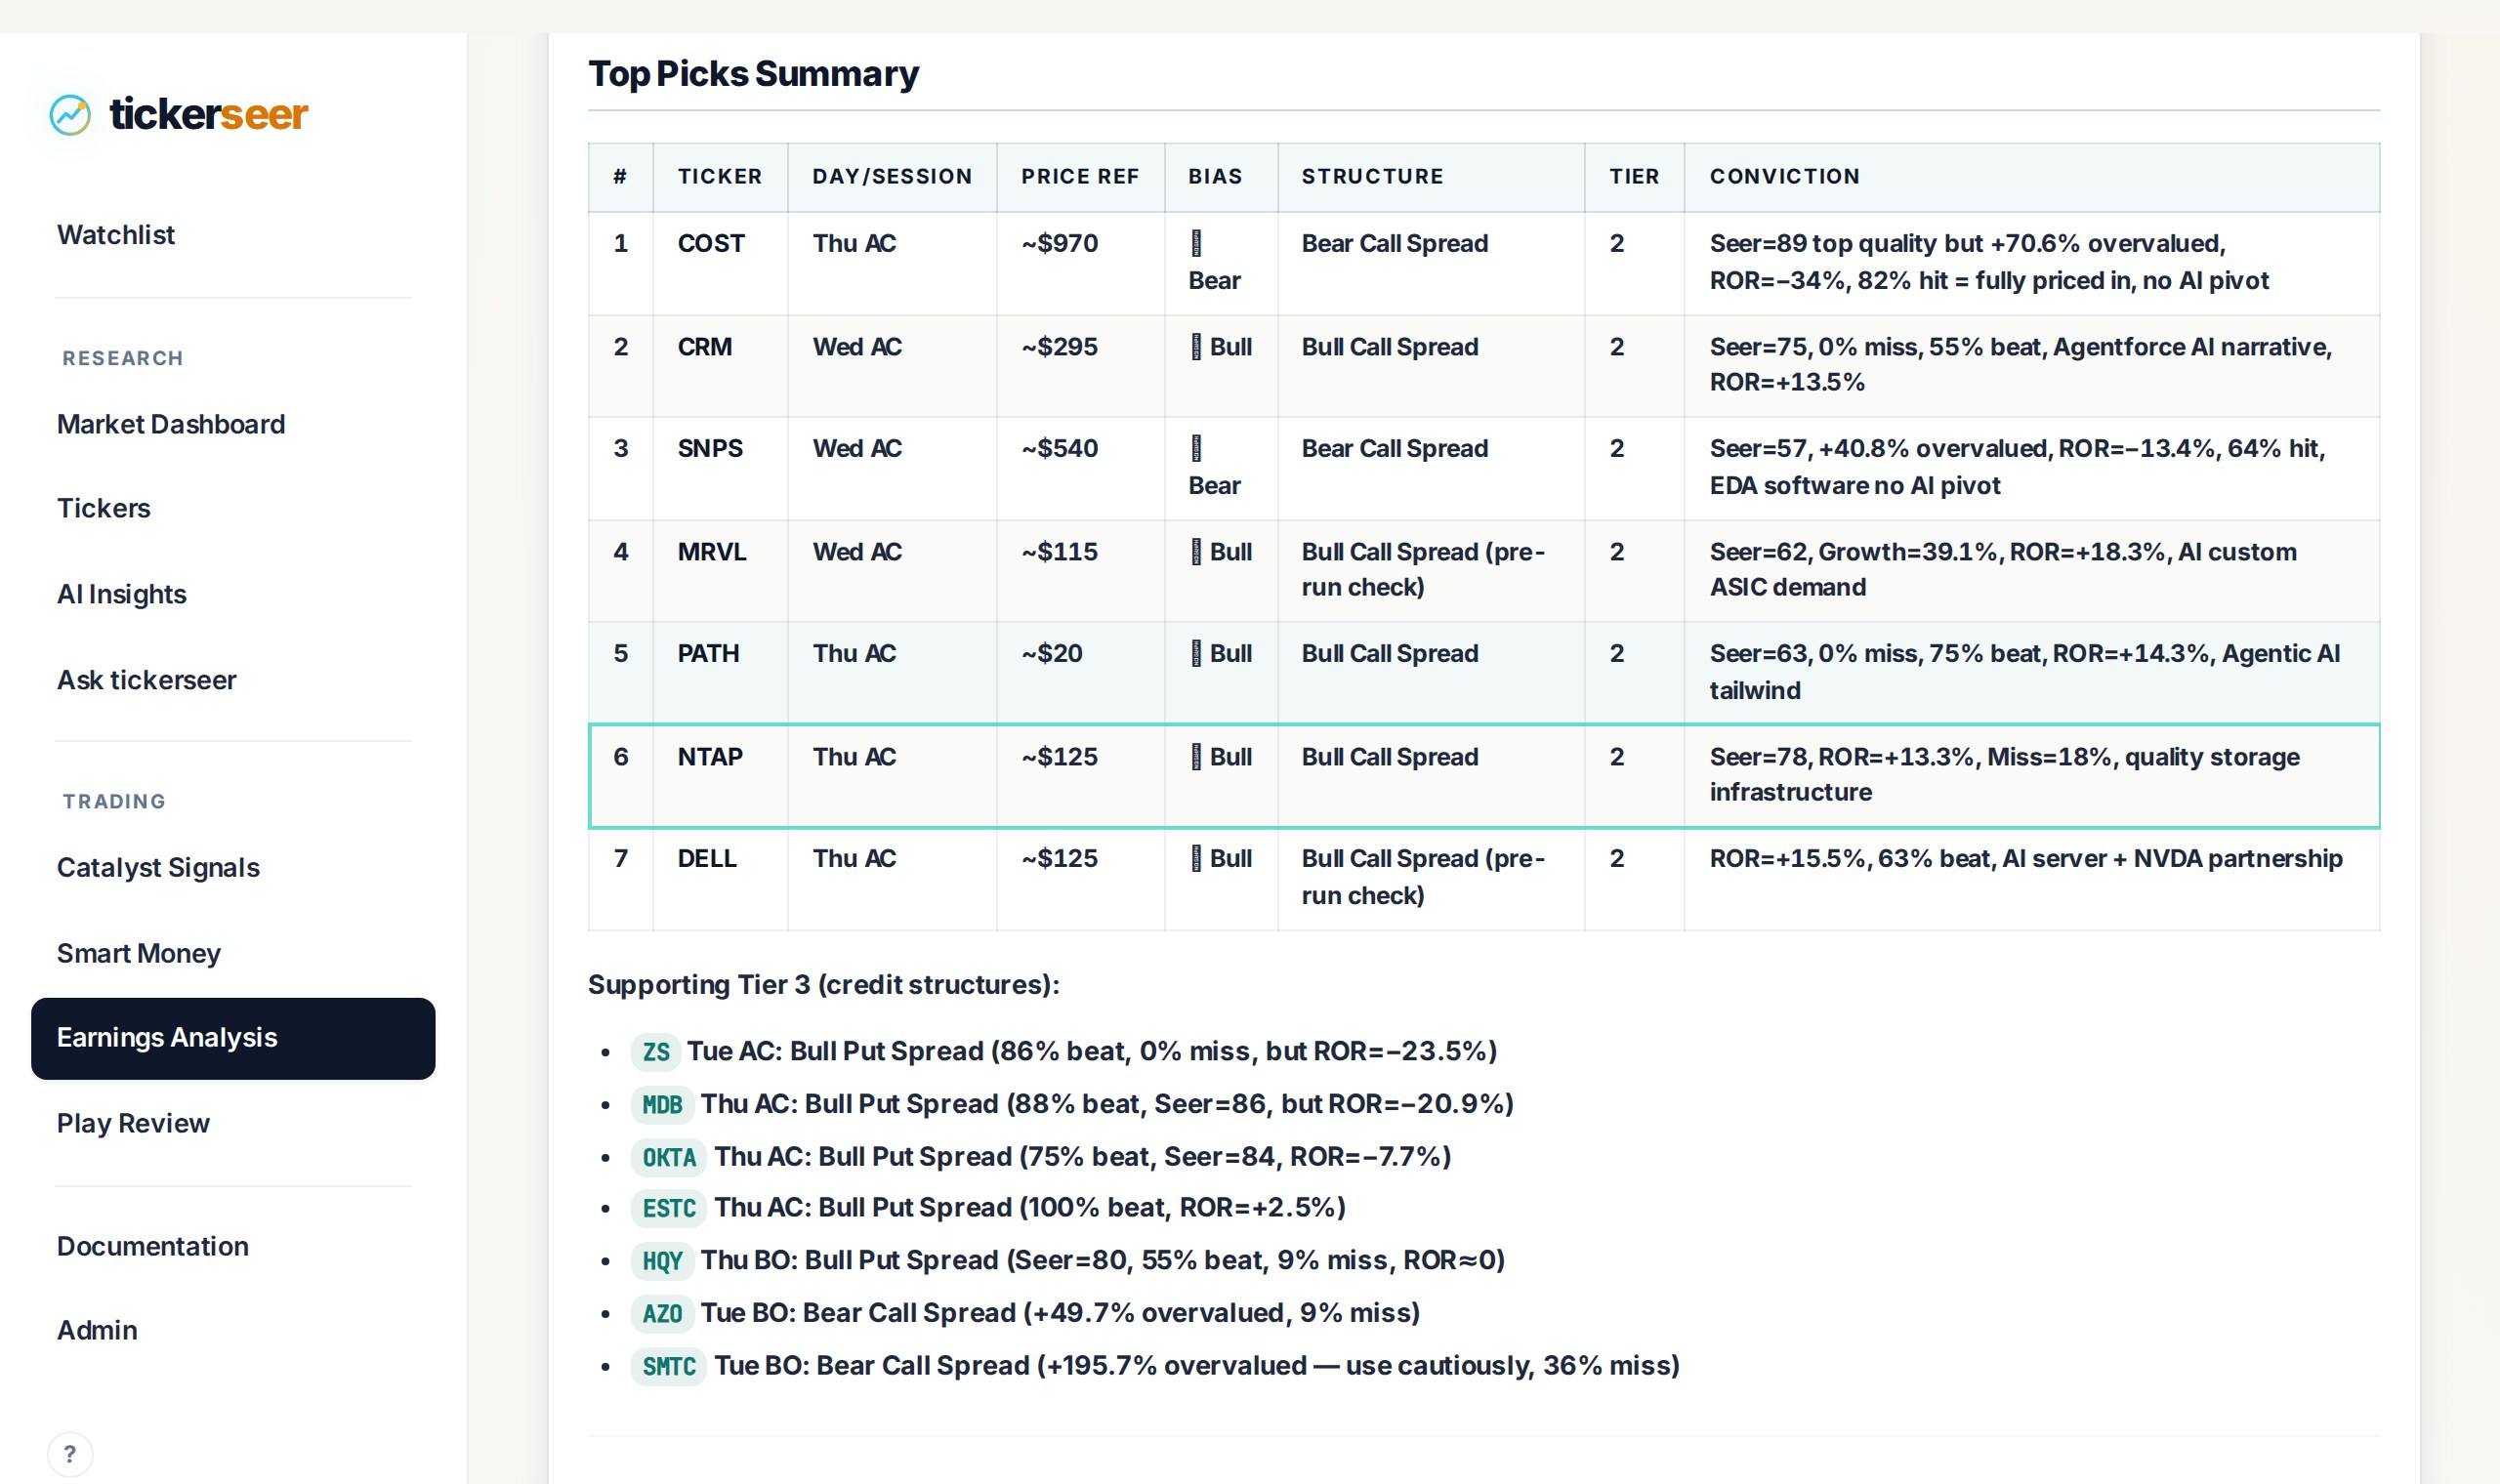Click the OKTA ticker tag
The image size is (2500, 1484).
pos(669,1157)
